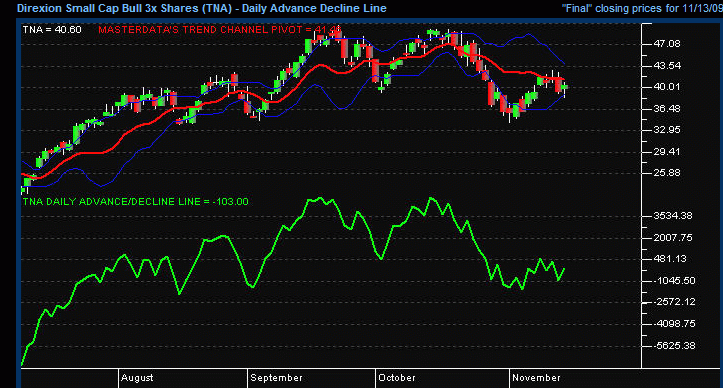The height and width of the screenshot is (388, 723).
Task: Click the 481.13 advance/decline axis value
Action: (x=670, y=259)
